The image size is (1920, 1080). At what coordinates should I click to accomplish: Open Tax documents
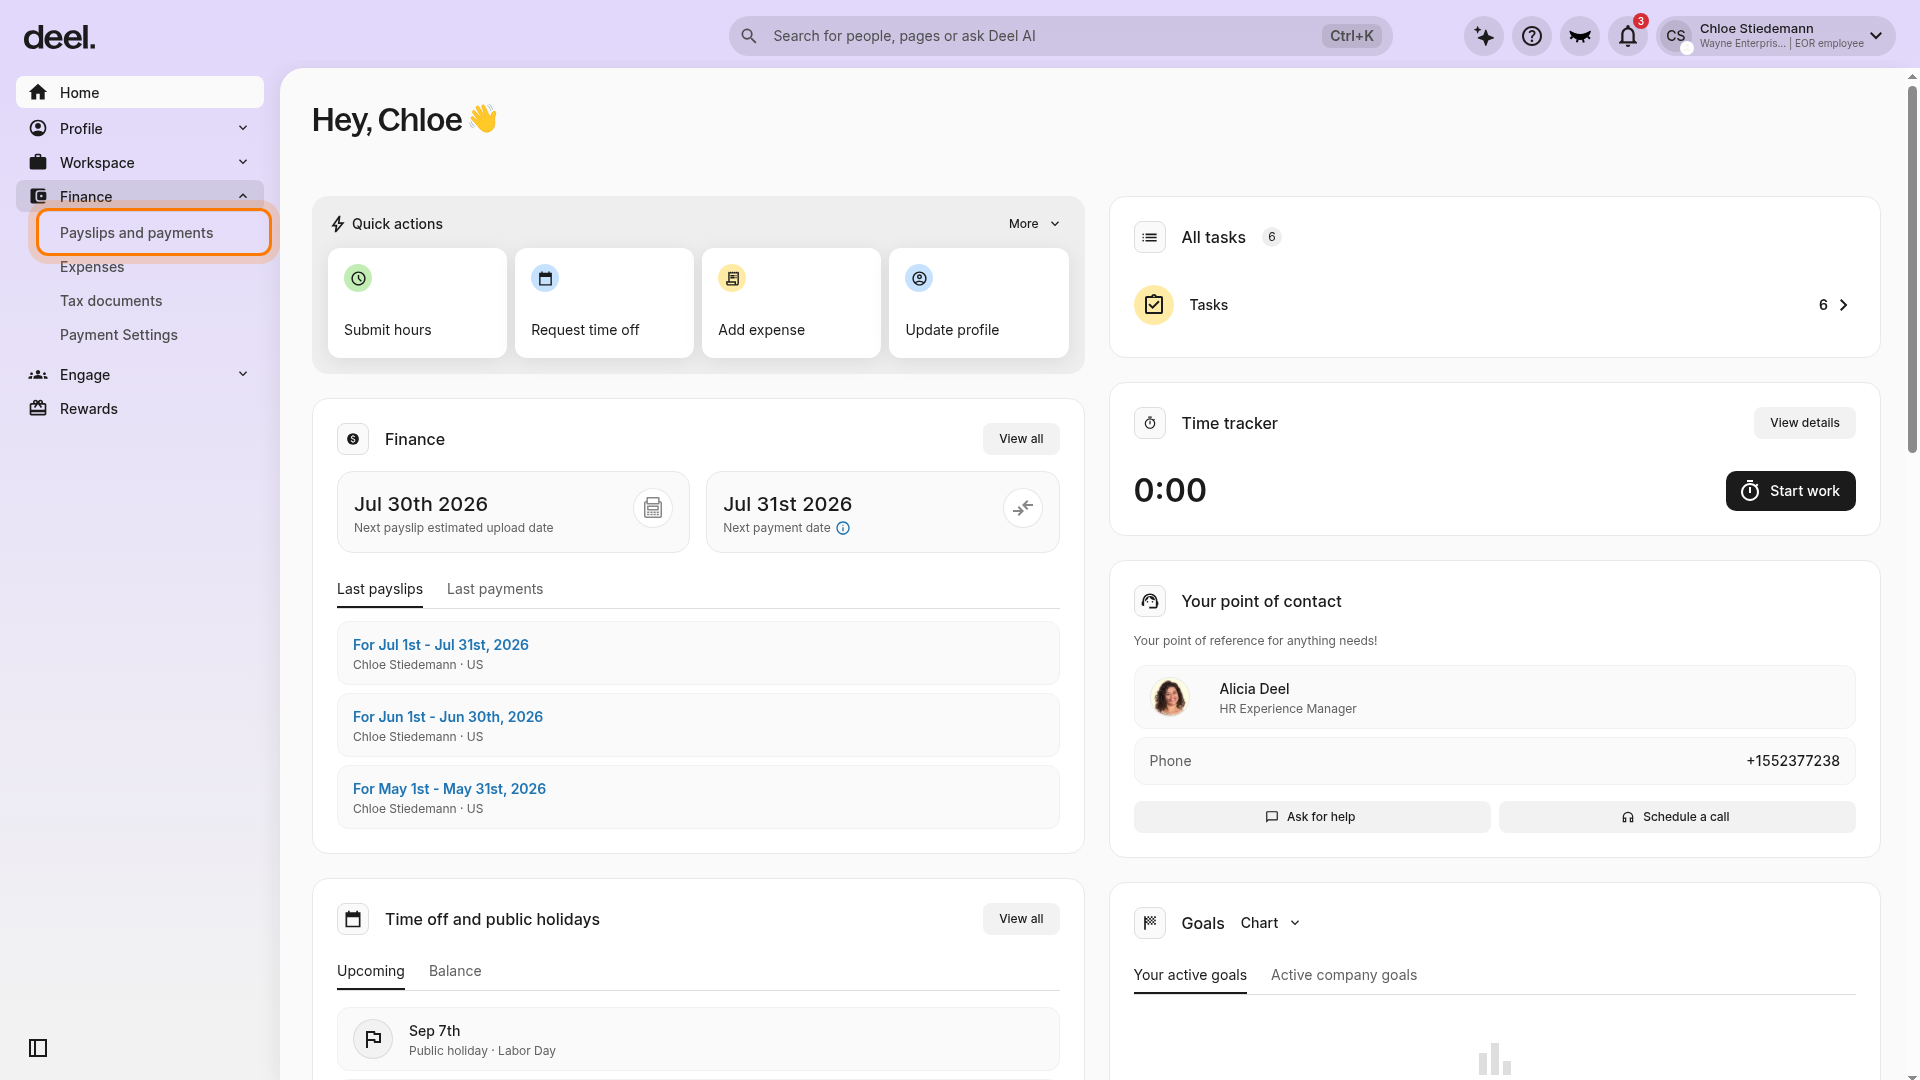coord(111,301)
